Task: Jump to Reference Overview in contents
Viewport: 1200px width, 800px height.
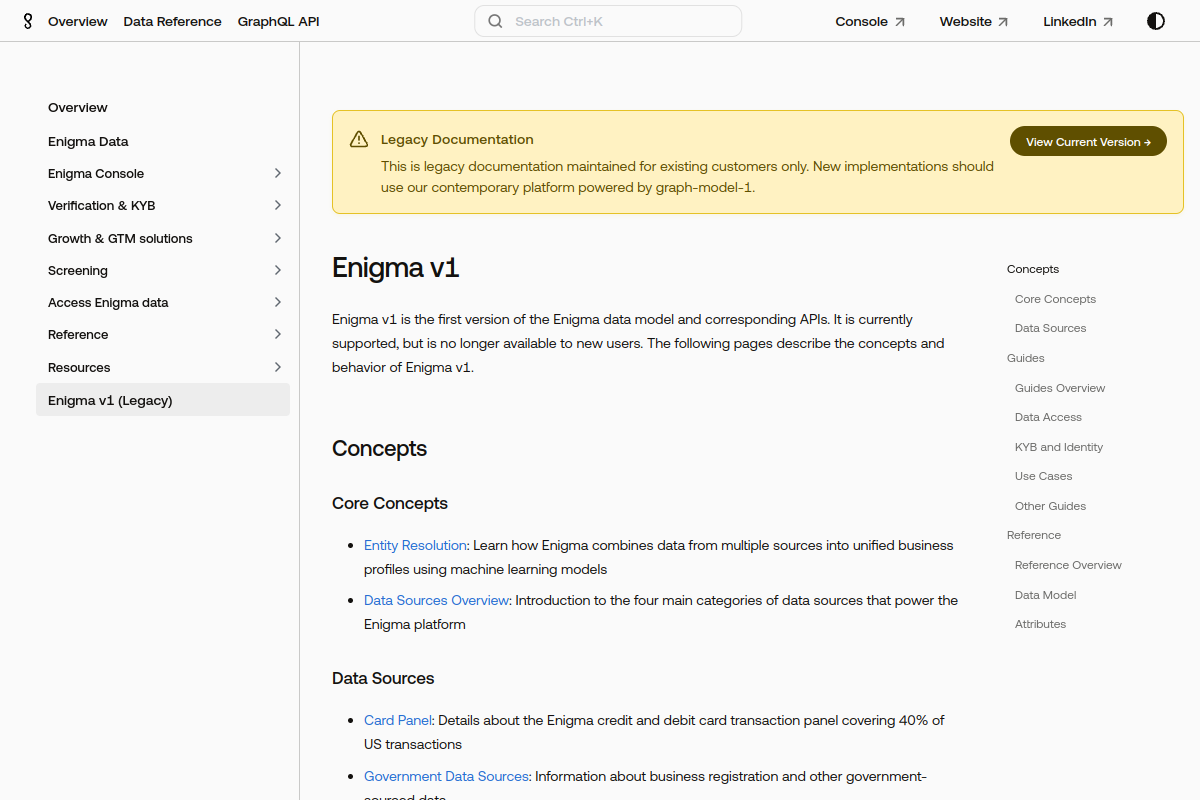Action: [1068, 565]
